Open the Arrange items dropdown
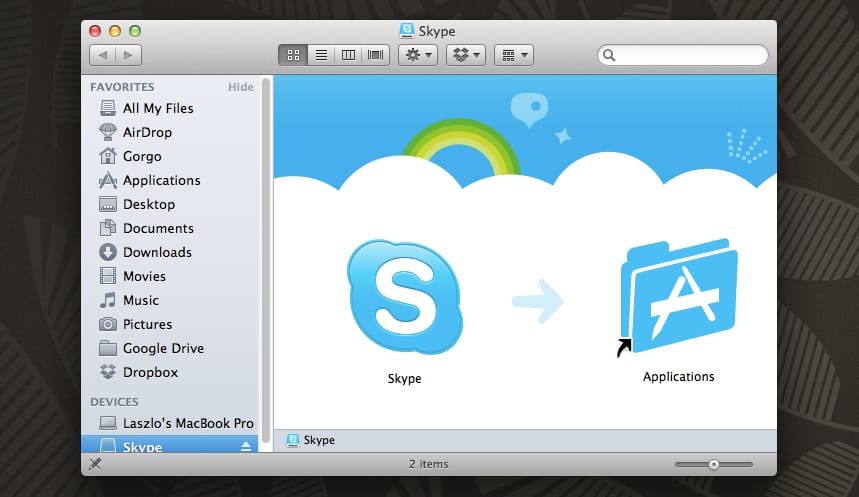This screenshot has height=497, width=859. pyautogui.click(x=514, y=55)
